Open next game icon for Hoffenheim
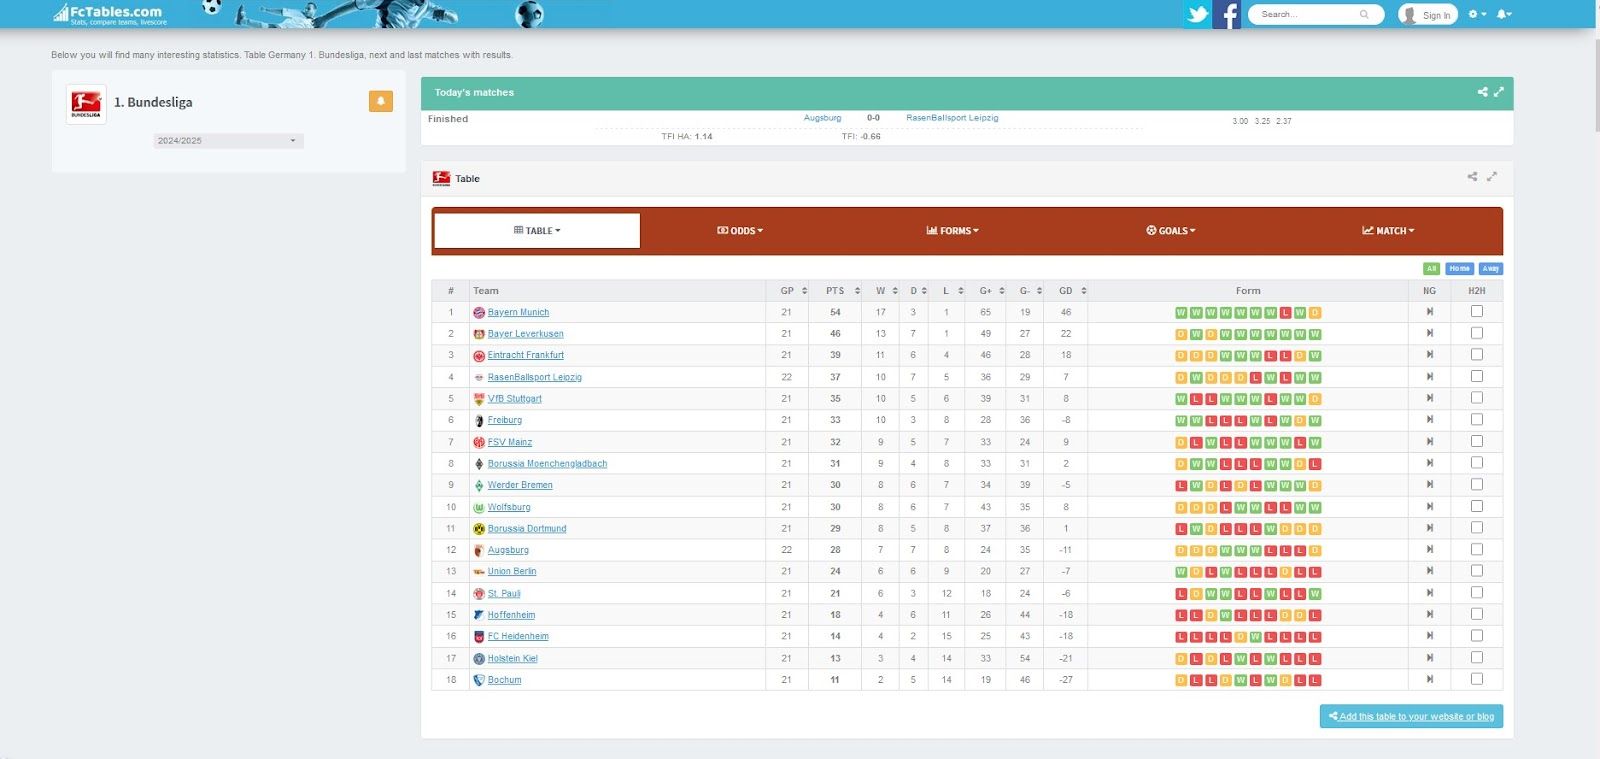 pos(1430,614)
